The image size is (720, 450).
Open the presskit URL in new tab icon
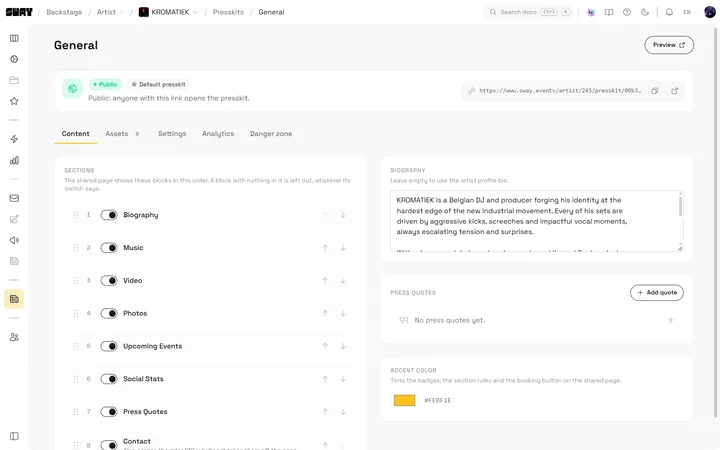pos(675,91)
